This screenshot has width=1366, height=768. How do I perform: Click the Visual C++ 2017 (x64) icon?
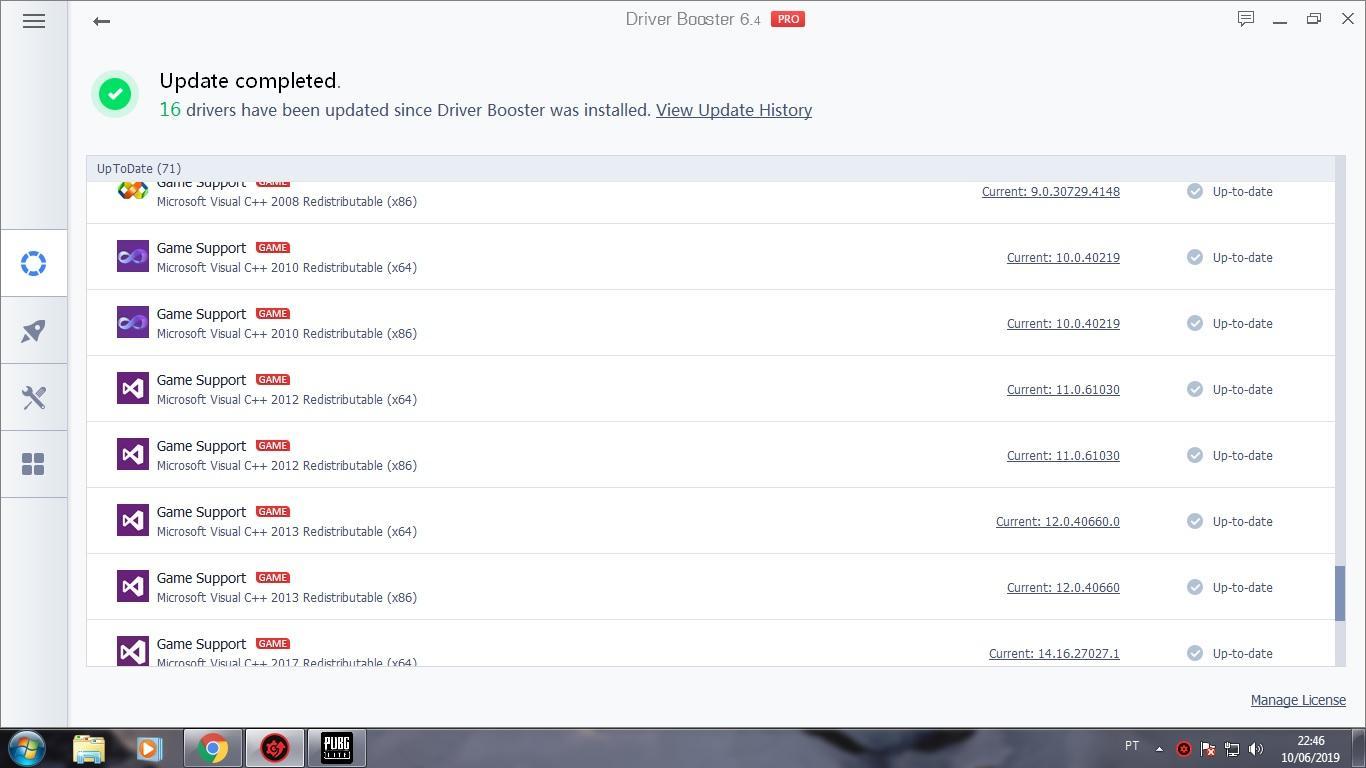tap(133, 651)
